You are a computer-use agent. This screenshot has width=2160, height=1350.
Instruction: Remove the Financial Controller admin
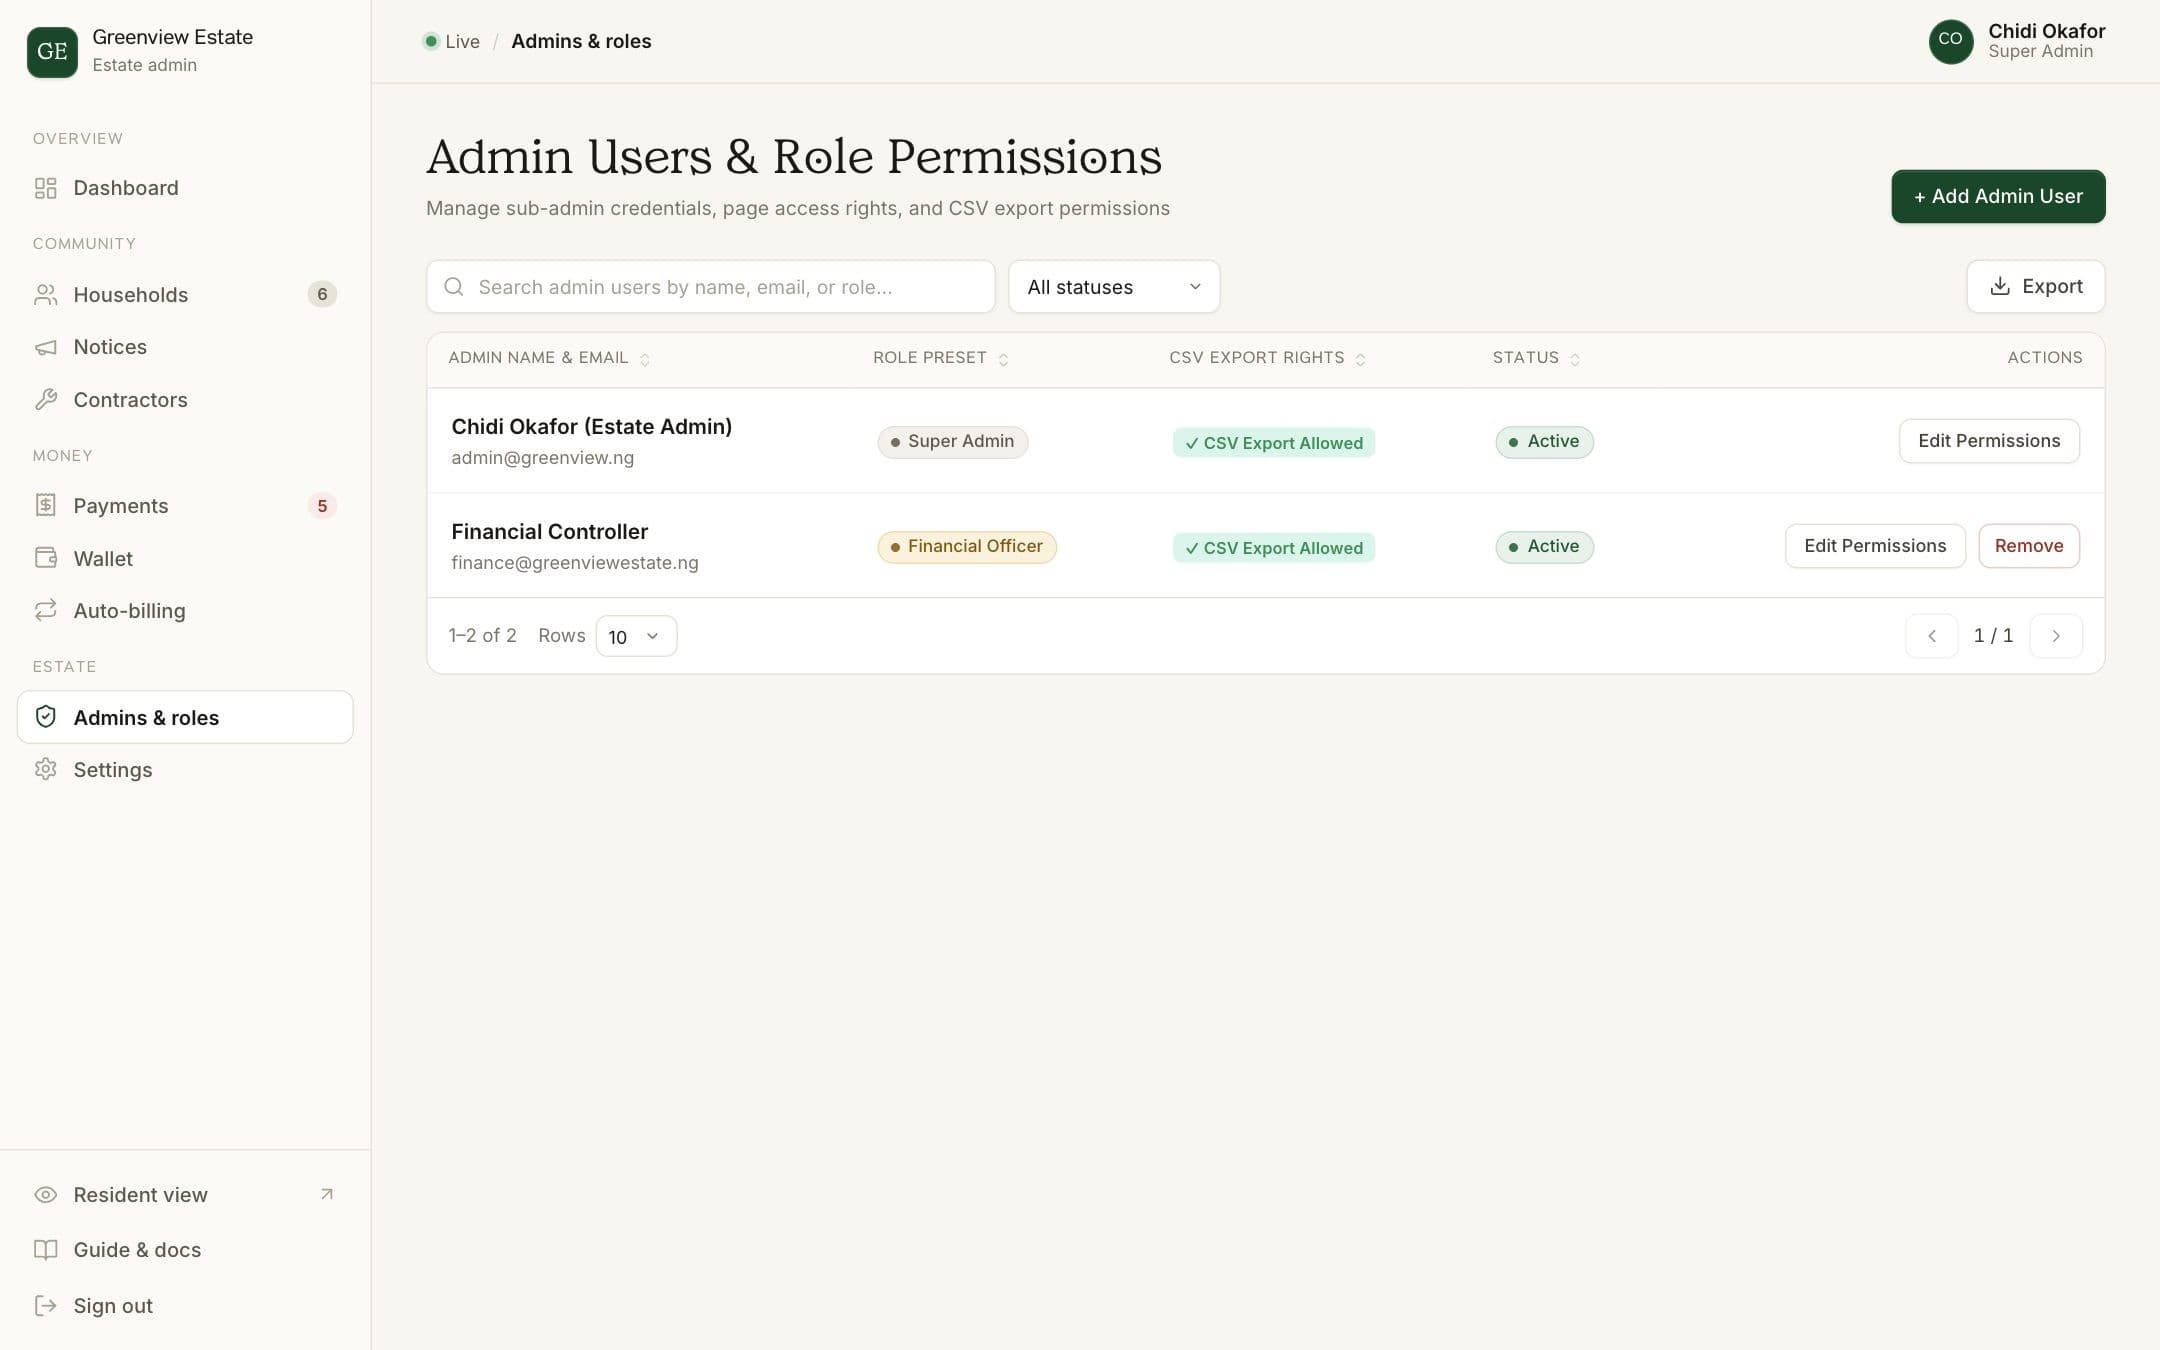coord(2029,546)
